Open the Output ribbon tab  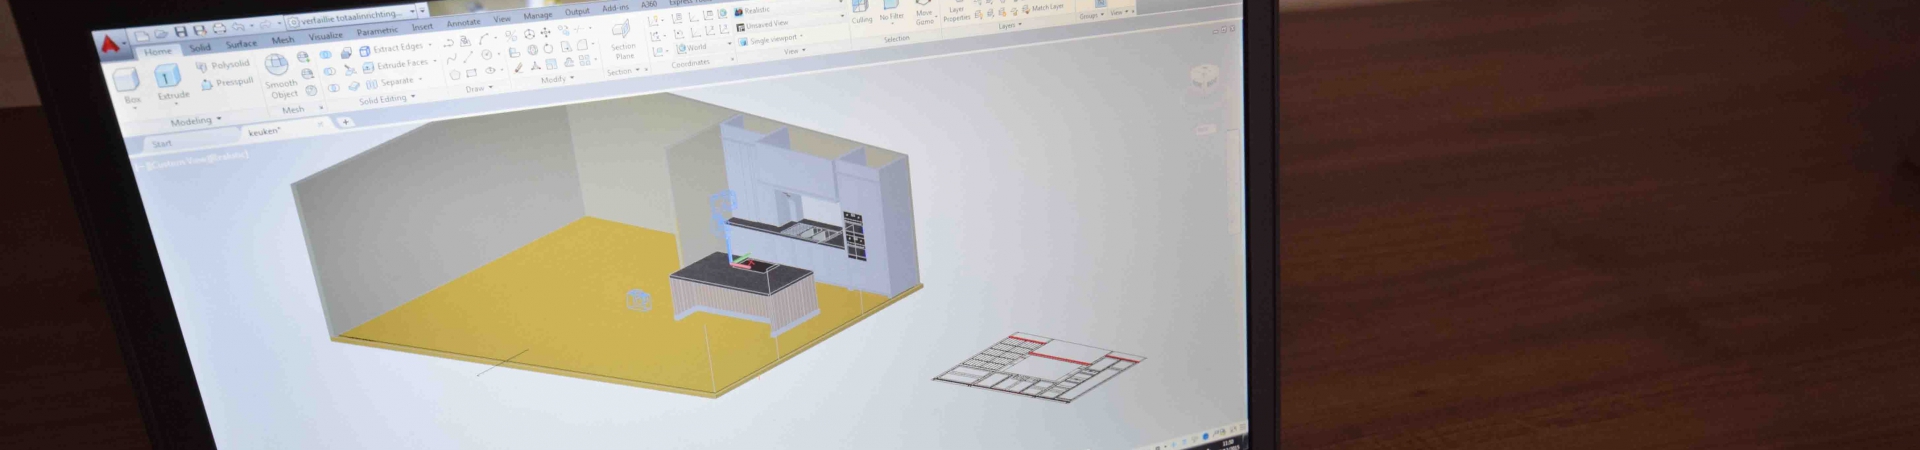click(577, 12)
